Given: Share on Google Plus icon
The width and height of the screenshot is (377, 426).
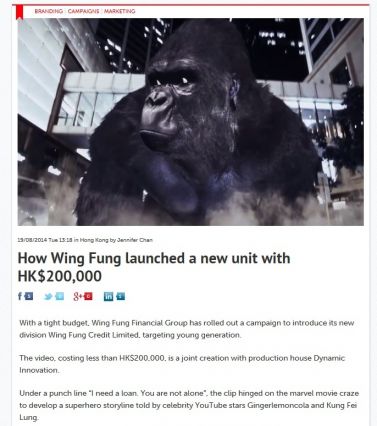Looking at the screenshot, I should coord(78,296).
